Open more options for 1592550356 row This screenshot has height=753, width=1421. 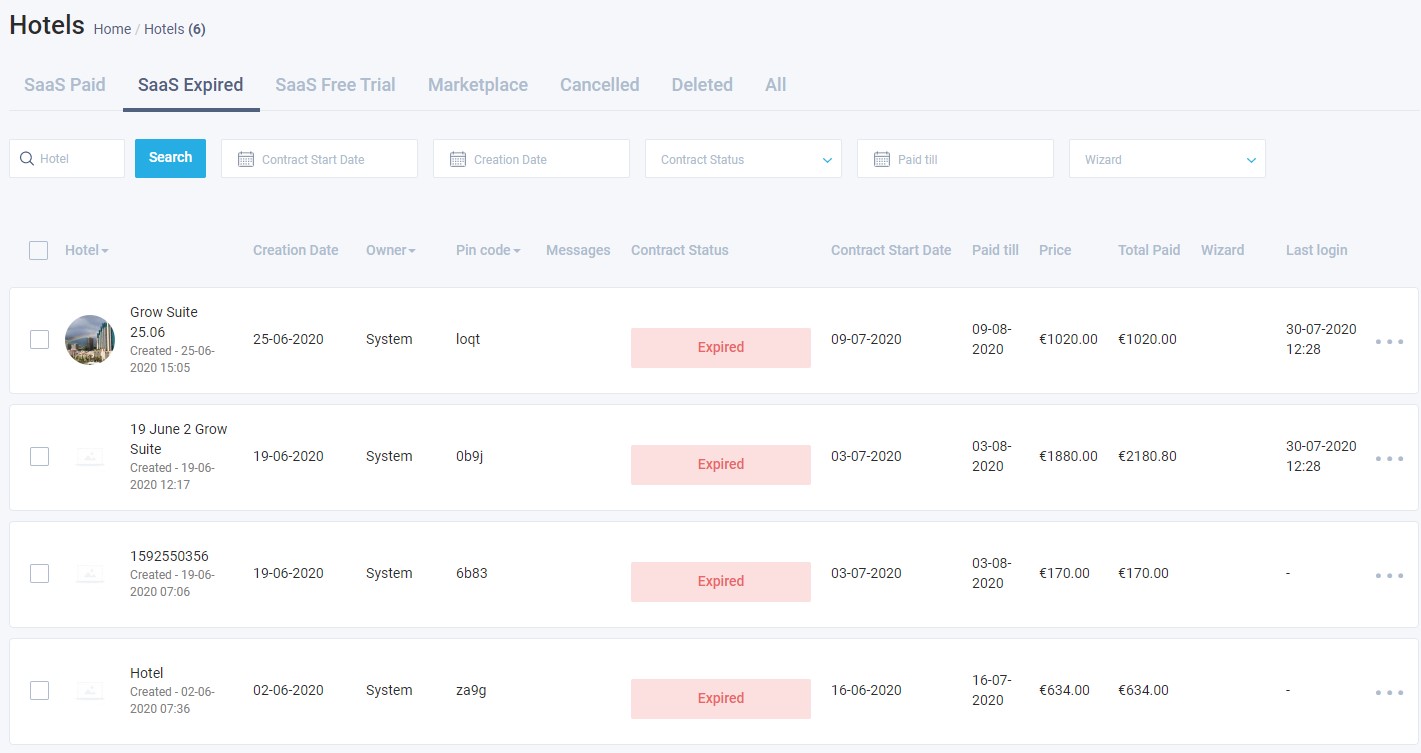pos(1389,575)
